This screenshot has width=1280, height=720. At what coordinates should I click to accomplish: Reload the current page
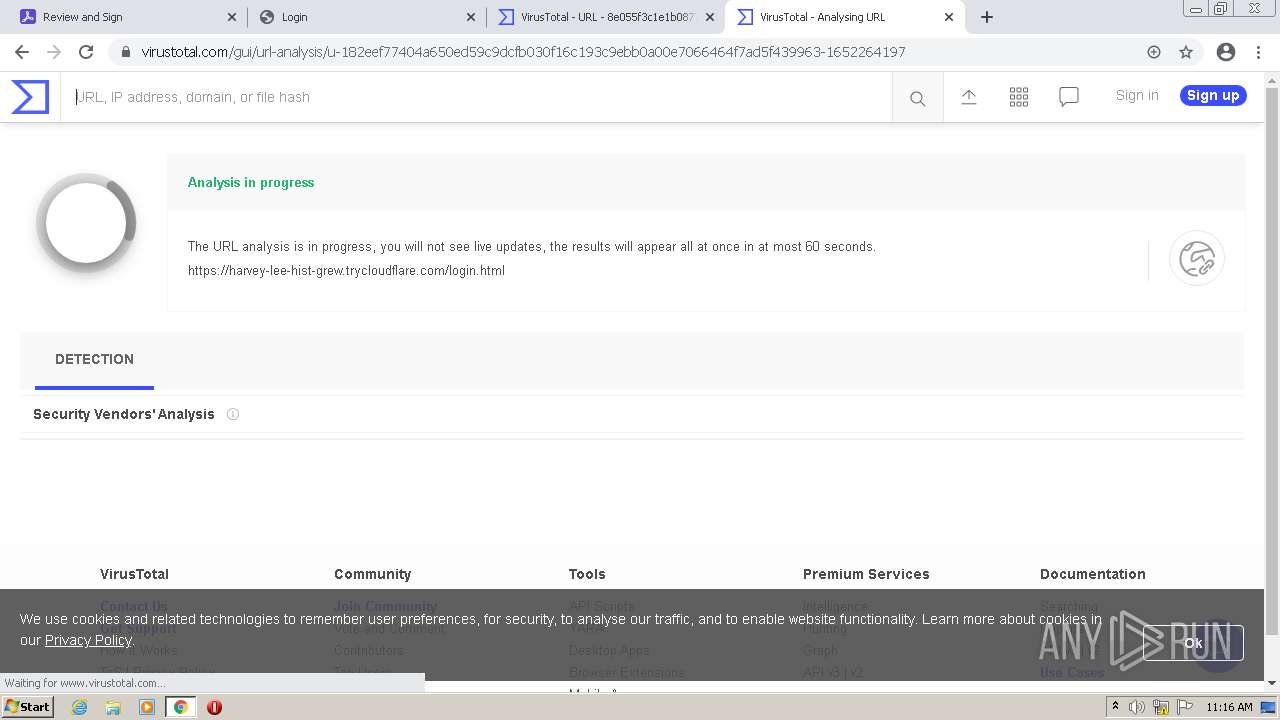[86, 52]
